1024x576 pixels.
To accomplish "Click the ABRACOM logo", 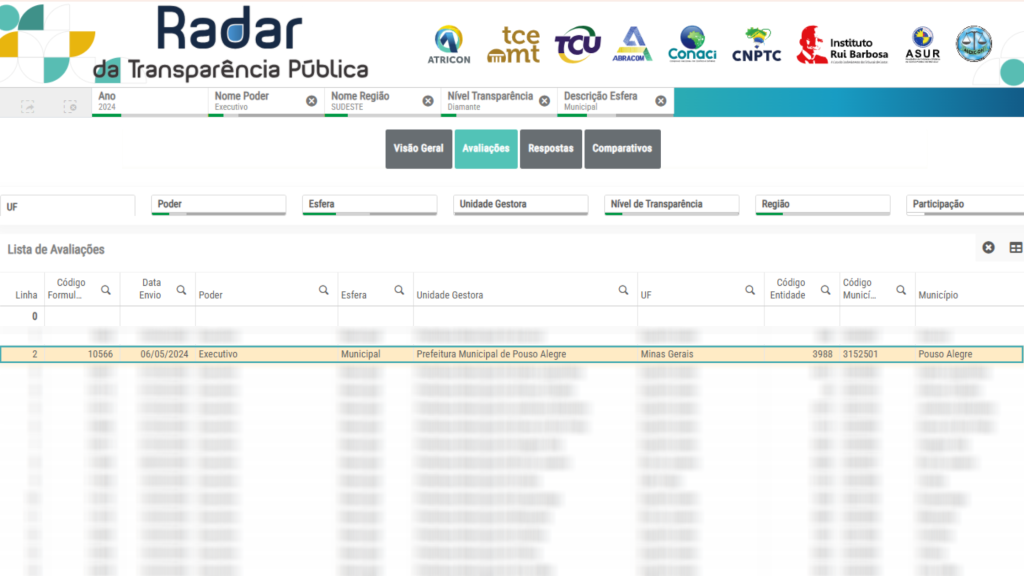I will pos(632,44).
